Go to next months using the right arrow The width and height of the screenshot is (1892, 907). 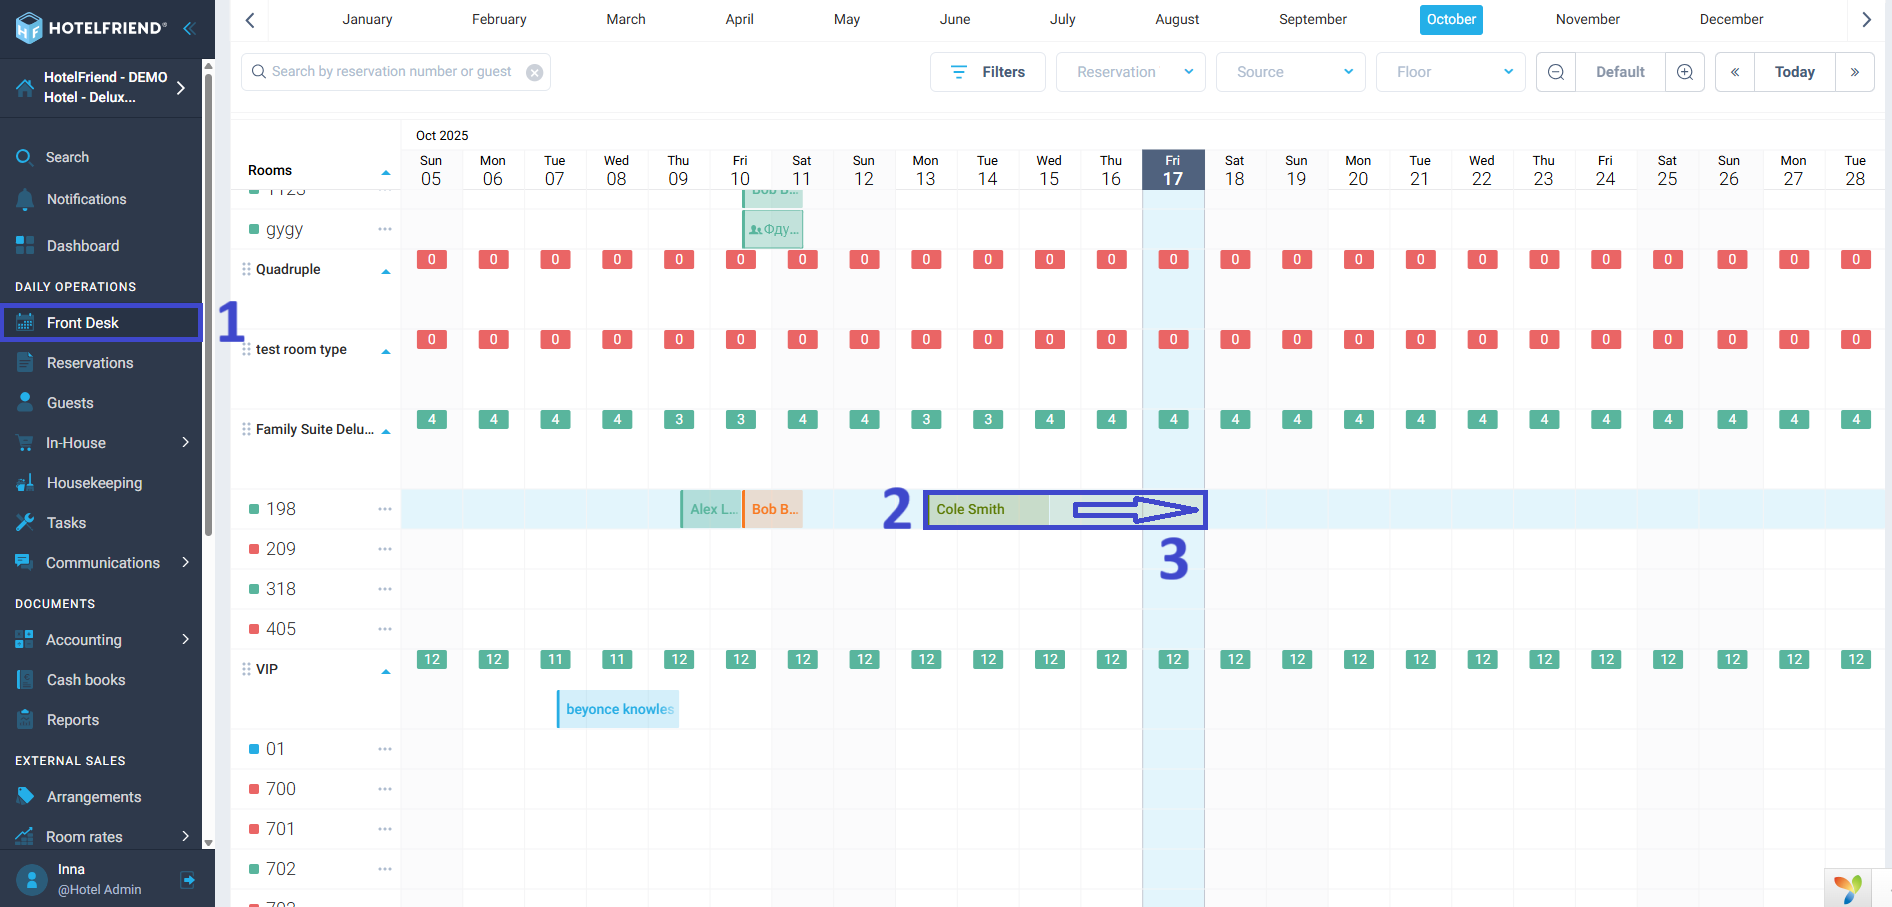[1866, 20]
